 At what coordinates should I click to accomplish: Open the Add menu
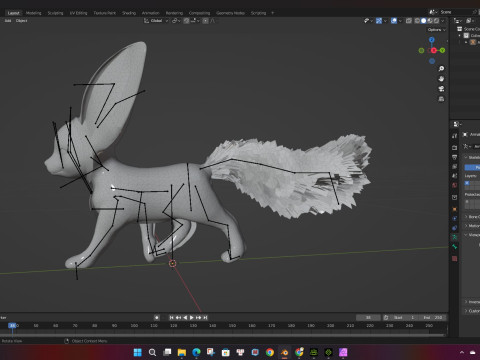click(8, 21)
